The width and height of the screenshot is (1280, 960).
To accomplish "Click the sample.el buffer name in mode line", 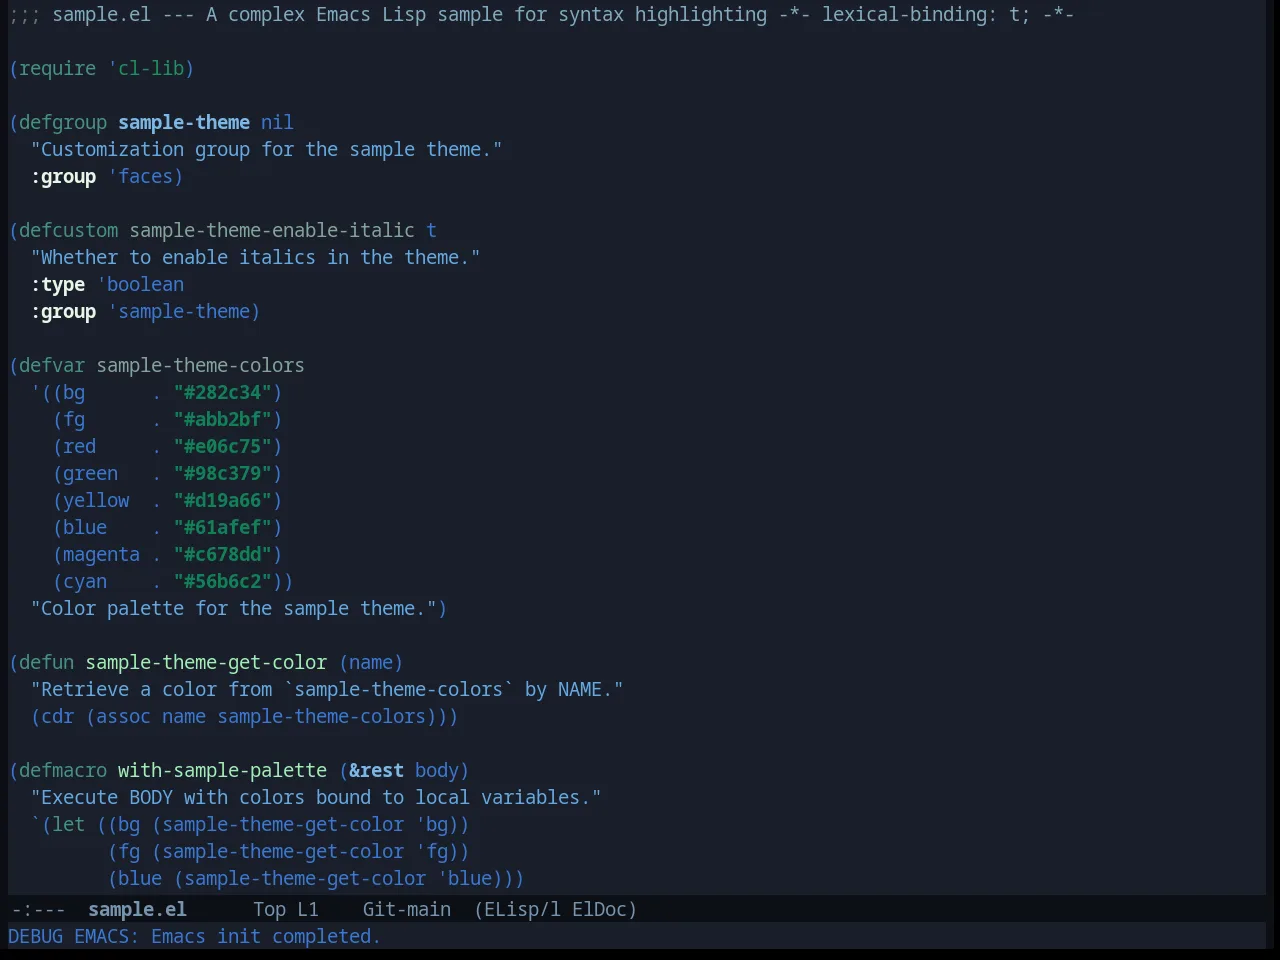I will 137,909.
